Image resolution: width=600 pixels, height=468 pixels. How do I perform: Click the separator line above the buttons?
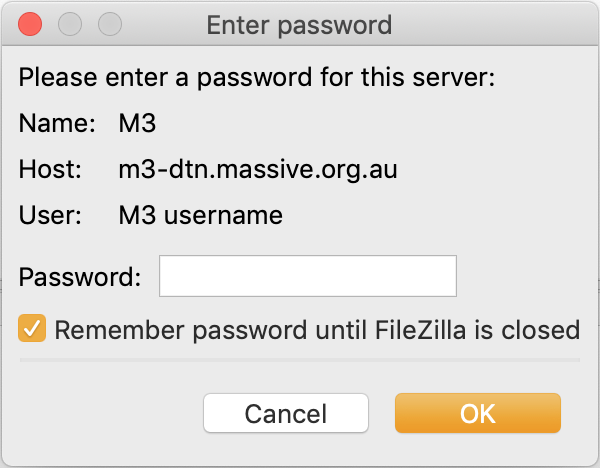click(x=300, y=358)
